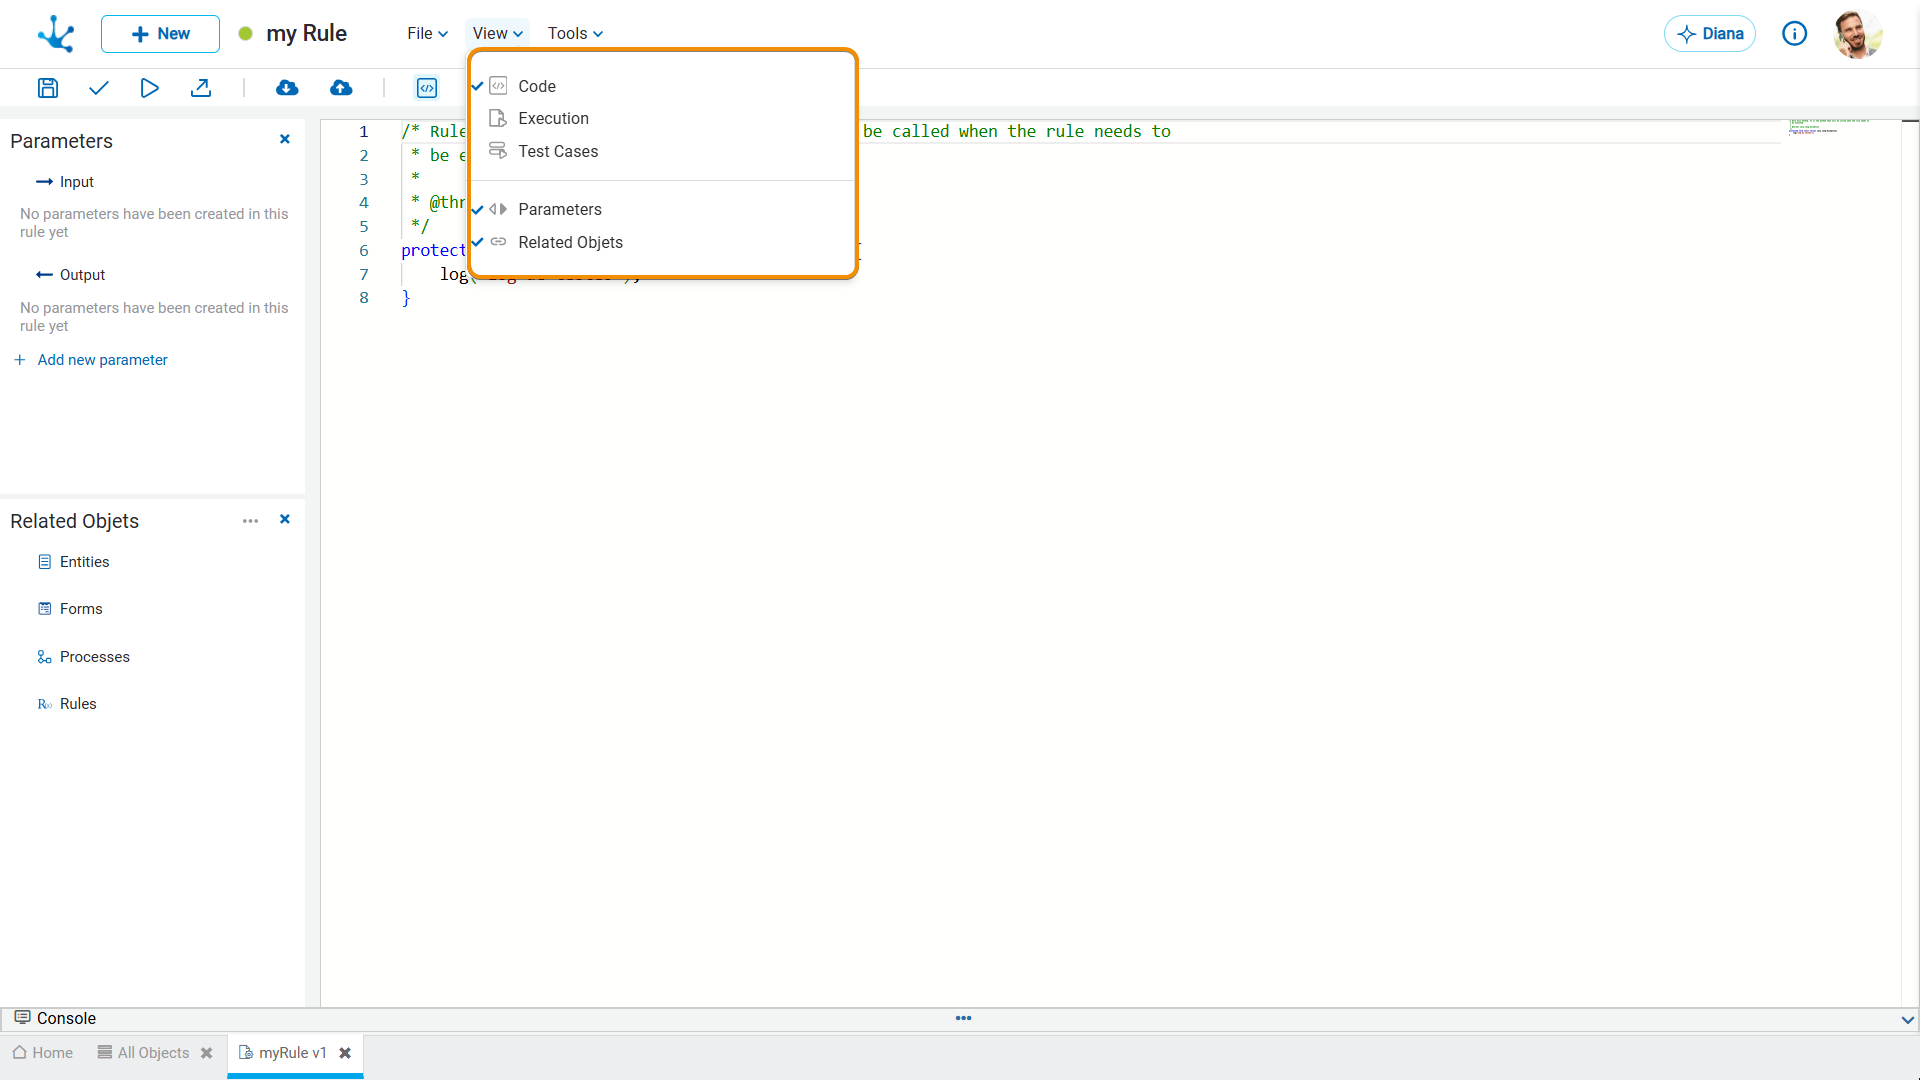Image resolution: width=1920 pixels, height=1080 pixels.
Task: Open the info circle icon
Action: pos(1794,34)
